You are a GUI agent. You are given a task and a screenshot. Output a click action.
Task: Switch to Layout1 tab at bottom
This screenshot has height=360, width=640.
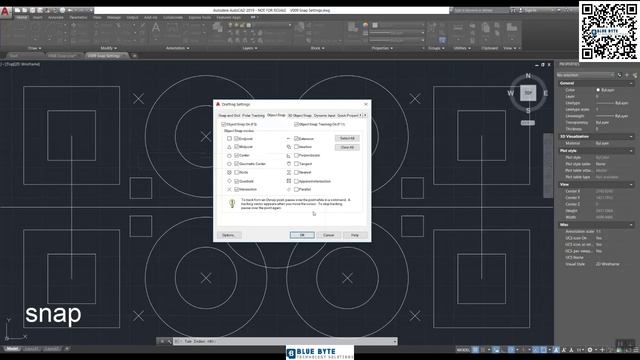(31, 349)
